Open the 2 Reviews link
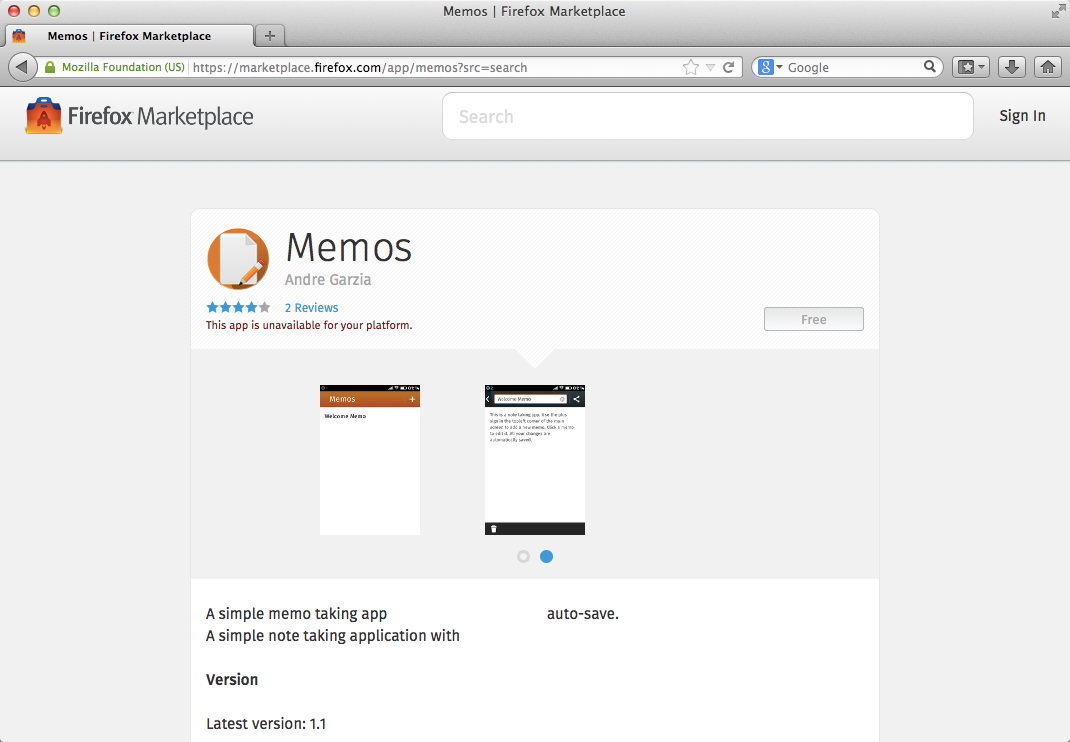 point(311,307)
